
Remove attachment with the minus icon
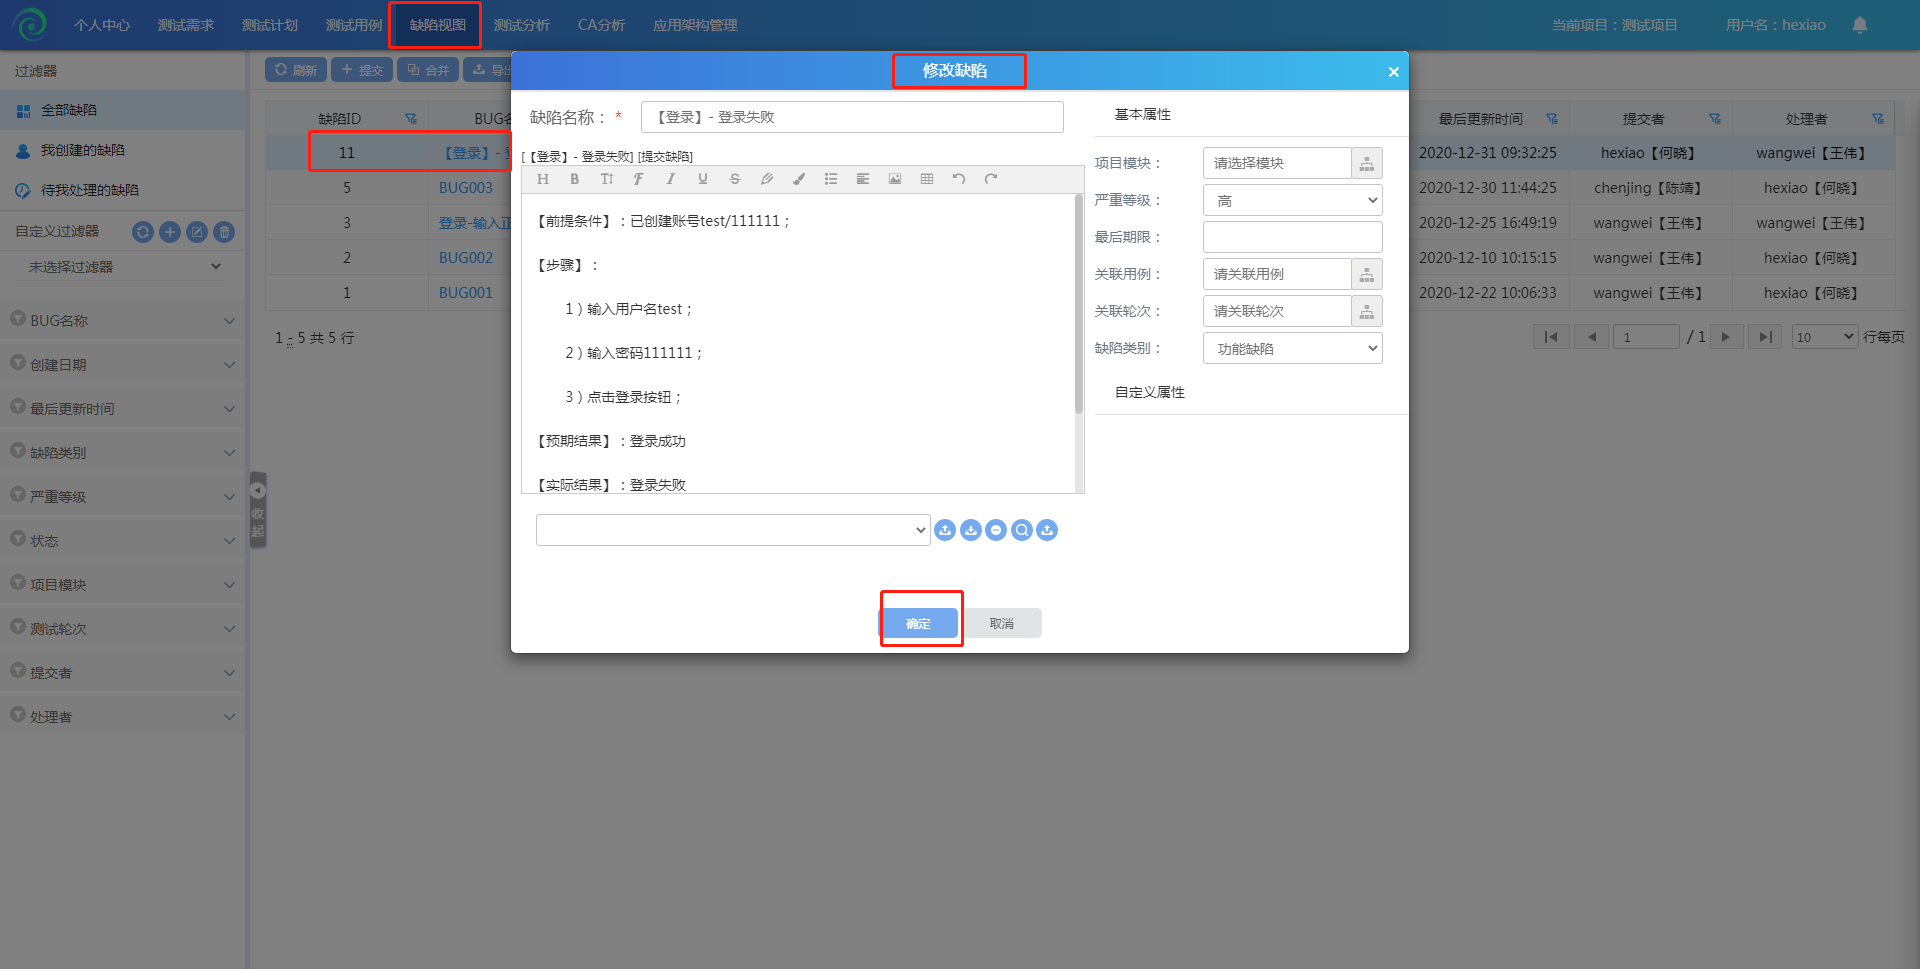click(x=996, y=530)
